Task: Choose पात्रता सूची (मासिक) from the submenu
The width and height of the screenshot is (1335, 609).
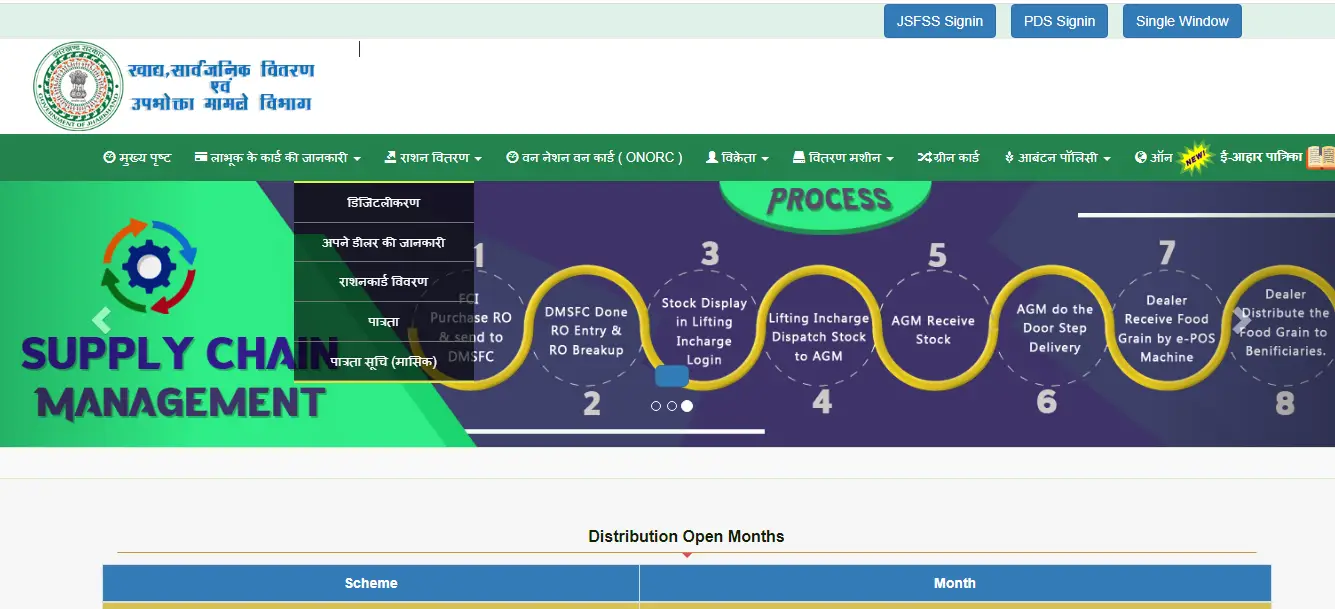Action: [x=384, y=361]
